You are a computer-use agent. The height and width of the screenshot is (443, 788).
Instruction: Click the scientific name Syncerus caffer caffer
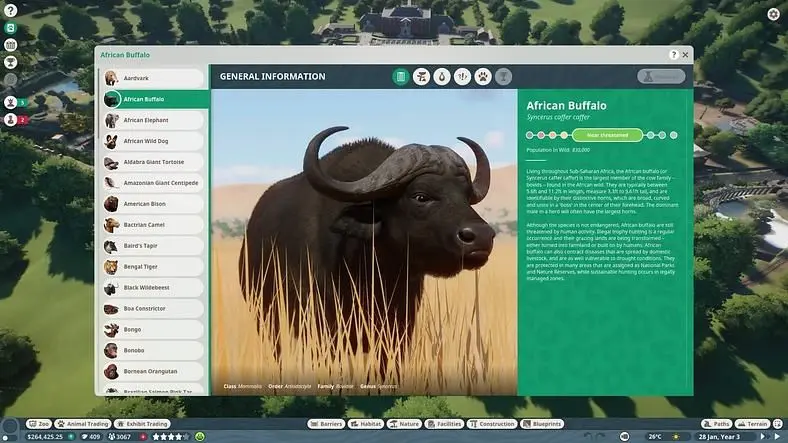click(558, 117)
